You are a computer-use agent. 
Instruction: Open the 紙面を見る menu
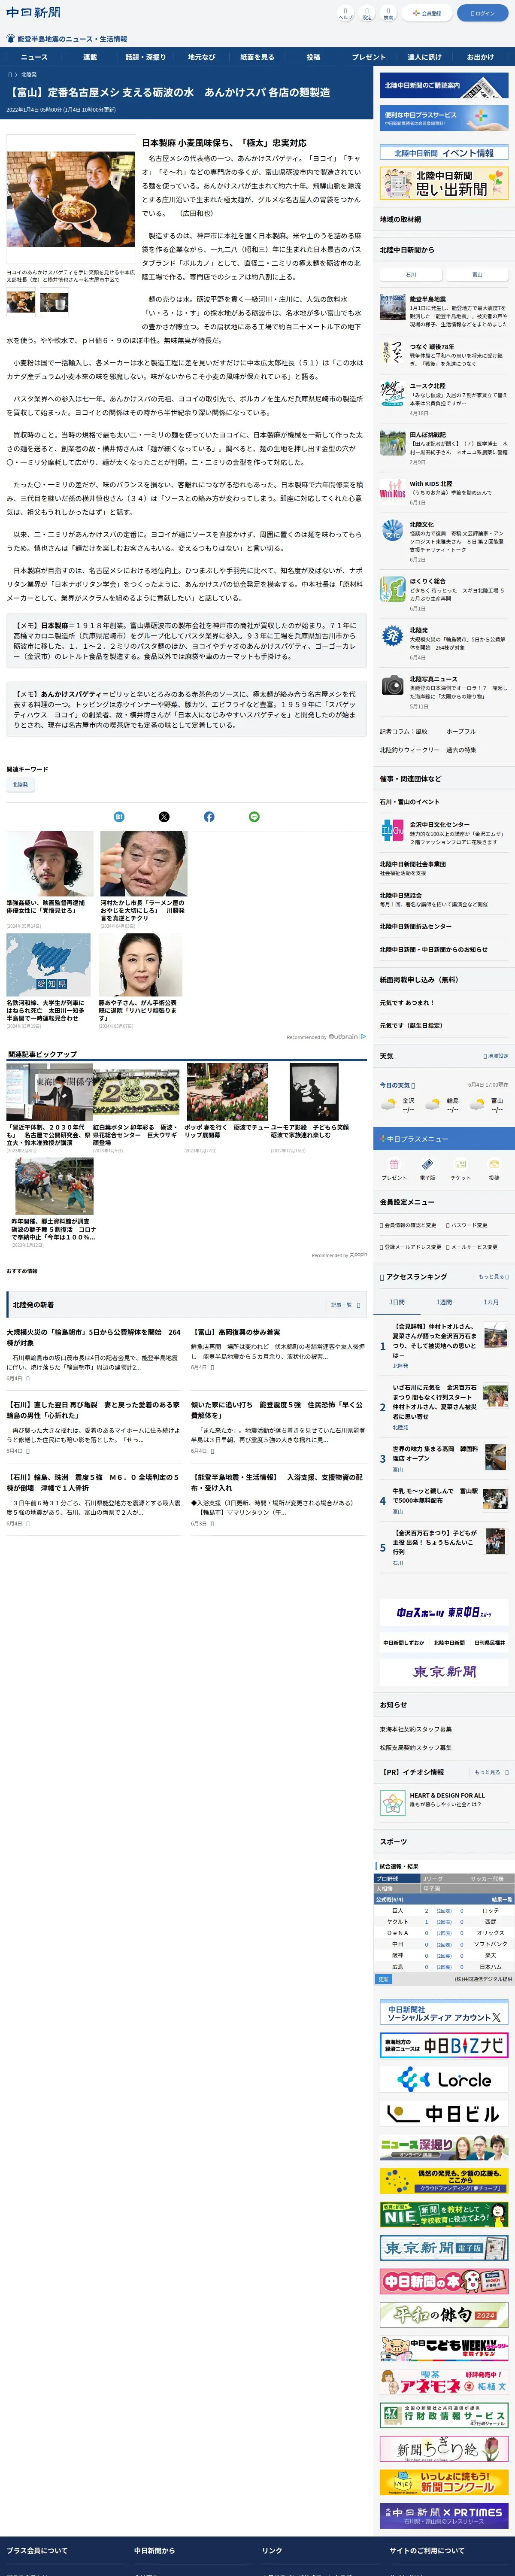(257, 57)
